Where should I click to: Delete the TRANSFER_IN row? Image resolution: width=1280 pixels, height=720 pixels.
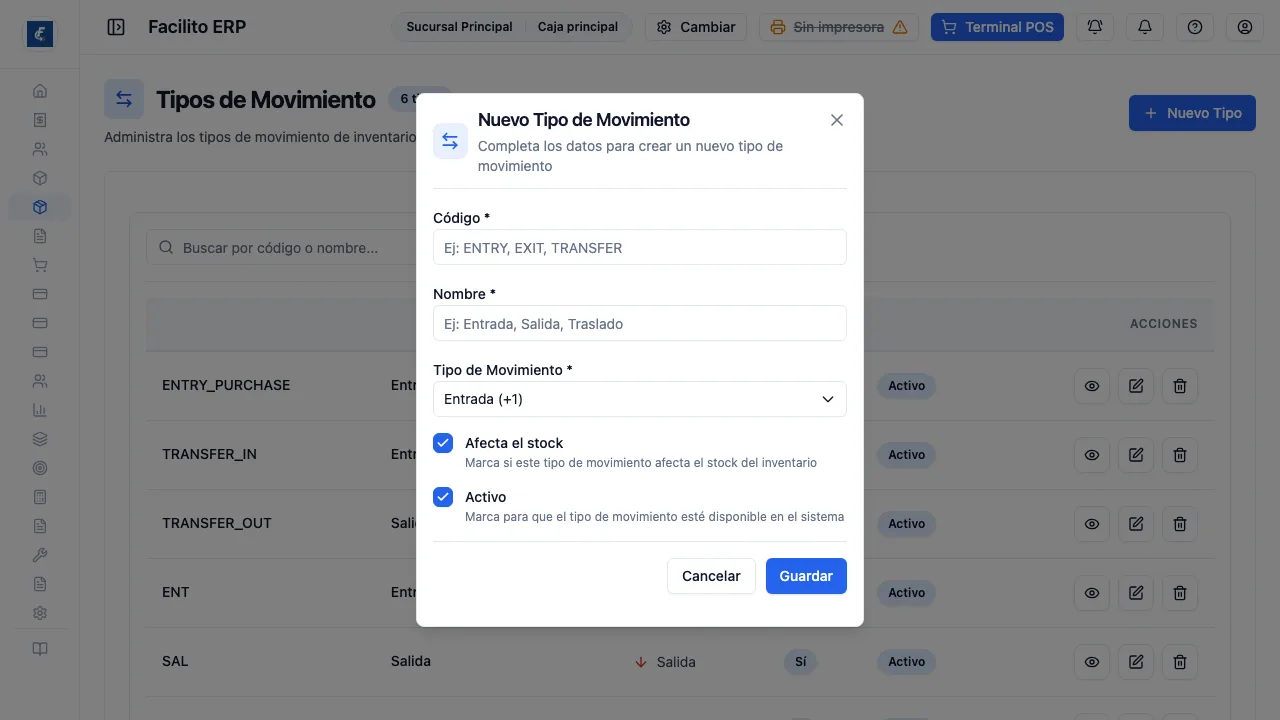[1180, 455]
